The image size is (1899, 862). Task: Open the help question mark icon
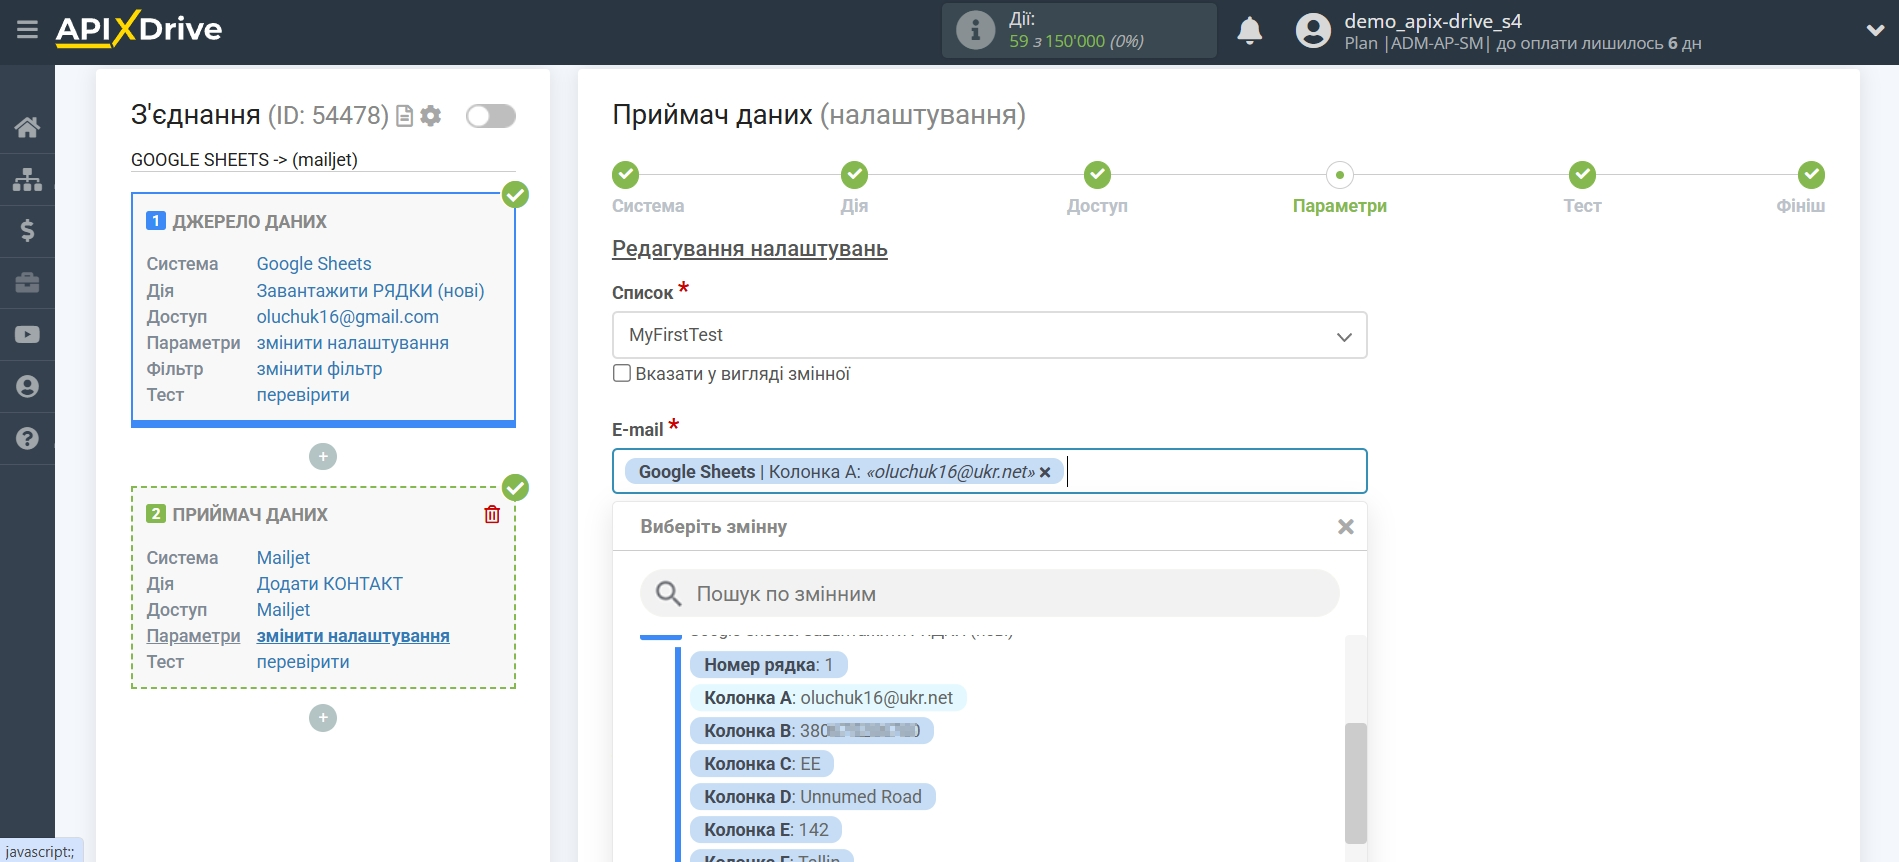(27, 438)
